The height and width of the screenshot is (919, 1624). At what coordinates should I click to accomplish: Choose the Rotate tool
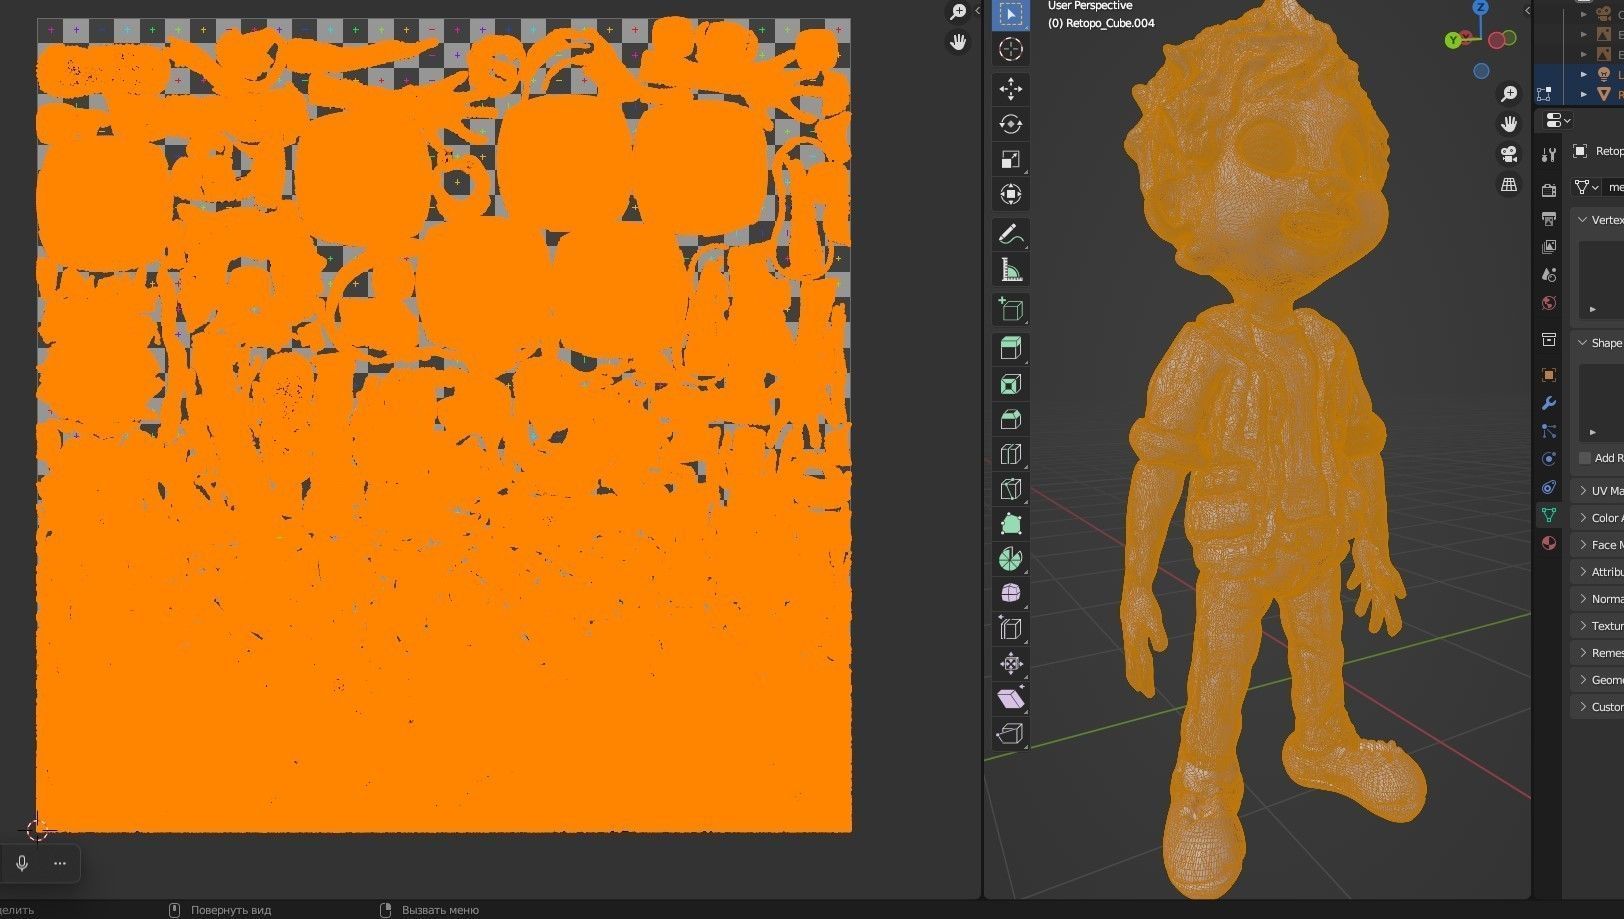(x=1011, y=124)
